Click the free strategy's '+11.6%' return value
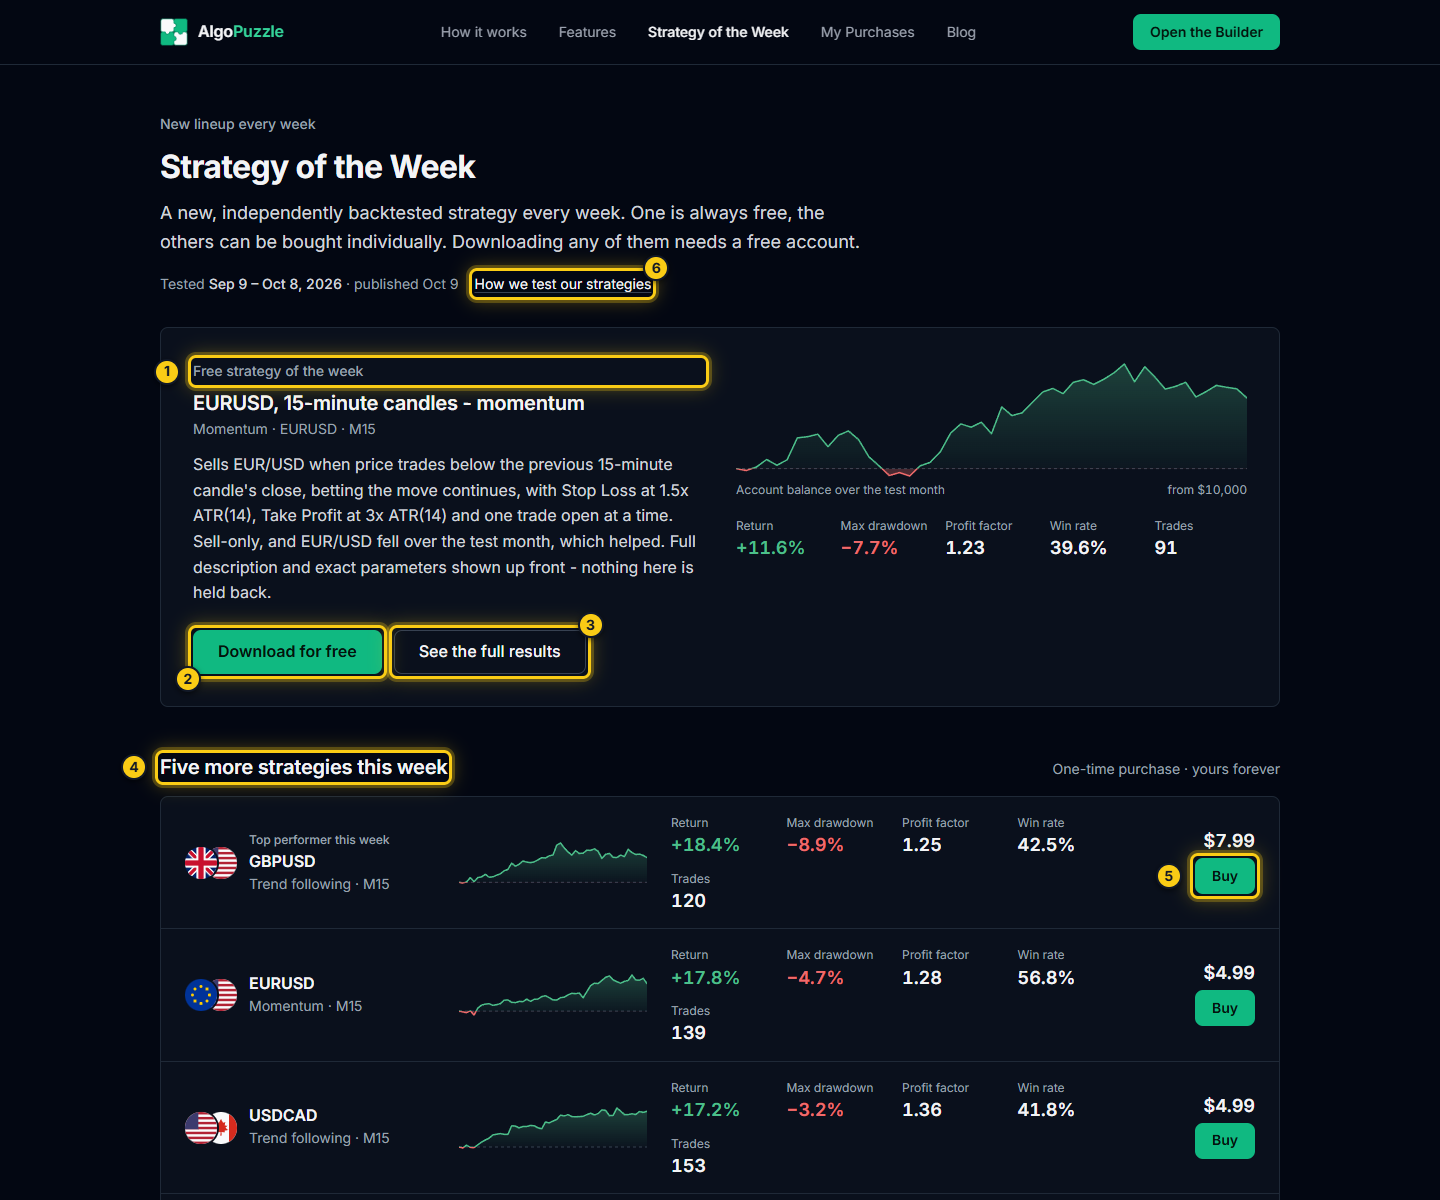 coord(770,548)
